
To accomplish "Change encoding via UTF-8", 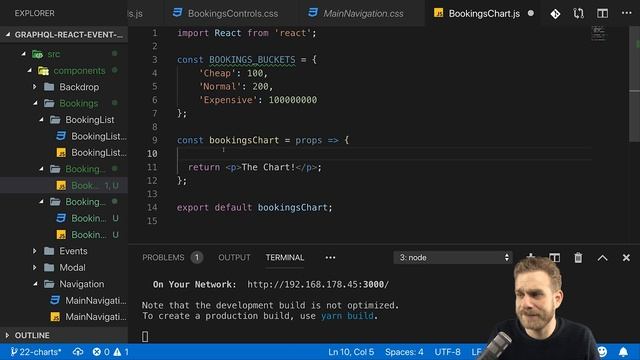I will (x=447, y=352).
